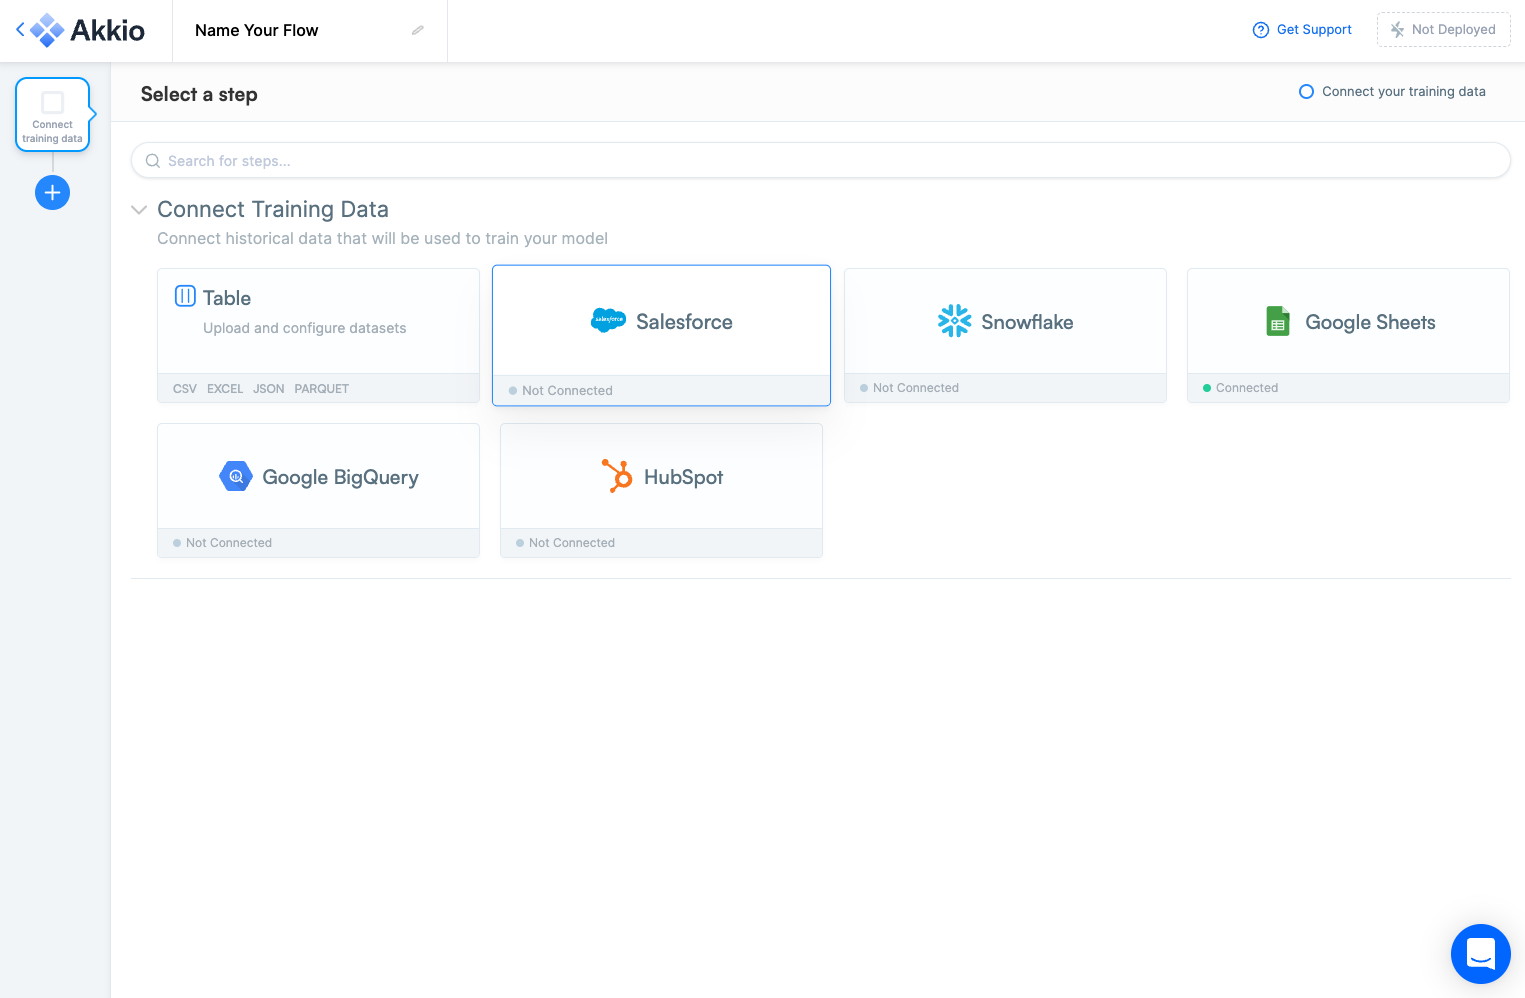Click the PARQUET format label
This screenshot has width=1525, height=998.
pyautogui.click(x=322, y=389)
